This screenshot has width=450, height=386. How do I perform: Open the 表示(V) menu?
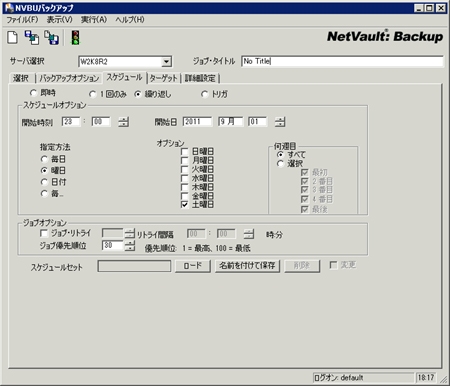(59, 20)
